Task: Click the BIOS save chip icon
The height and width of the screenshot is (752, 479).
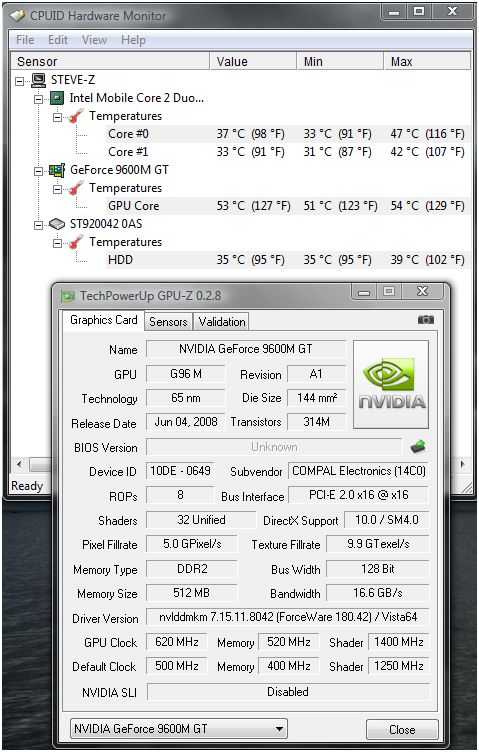Action: click(418, 446)
